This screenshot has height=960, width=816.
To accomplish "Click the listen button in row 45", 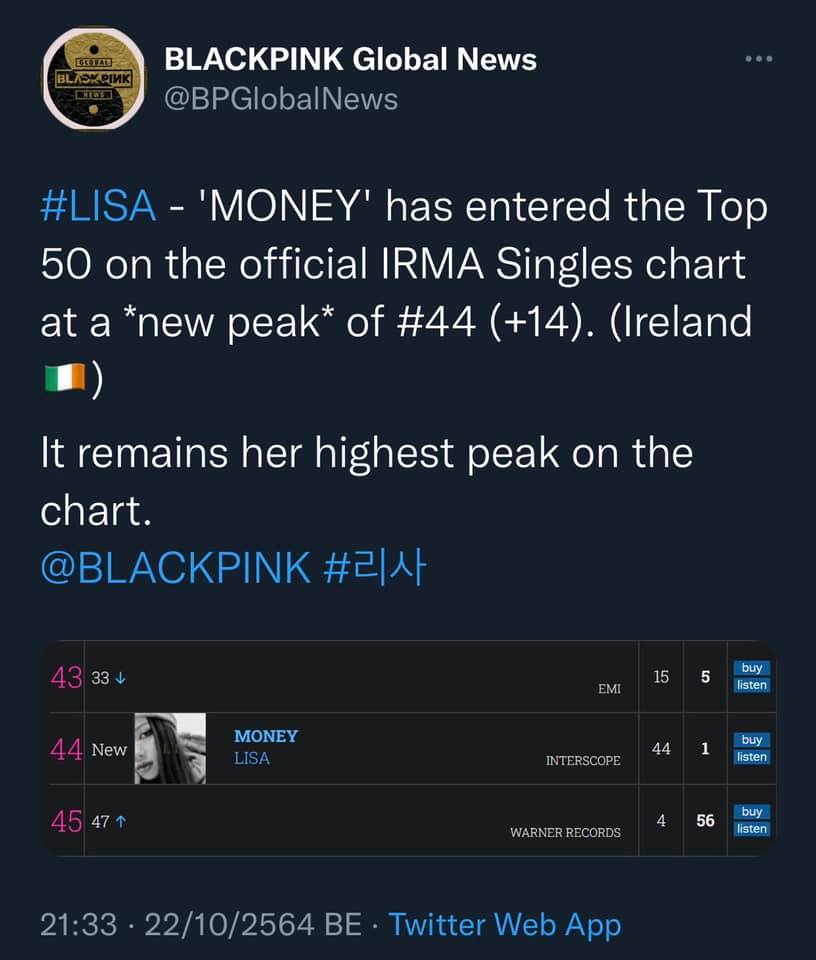I will tap(752, 829).
